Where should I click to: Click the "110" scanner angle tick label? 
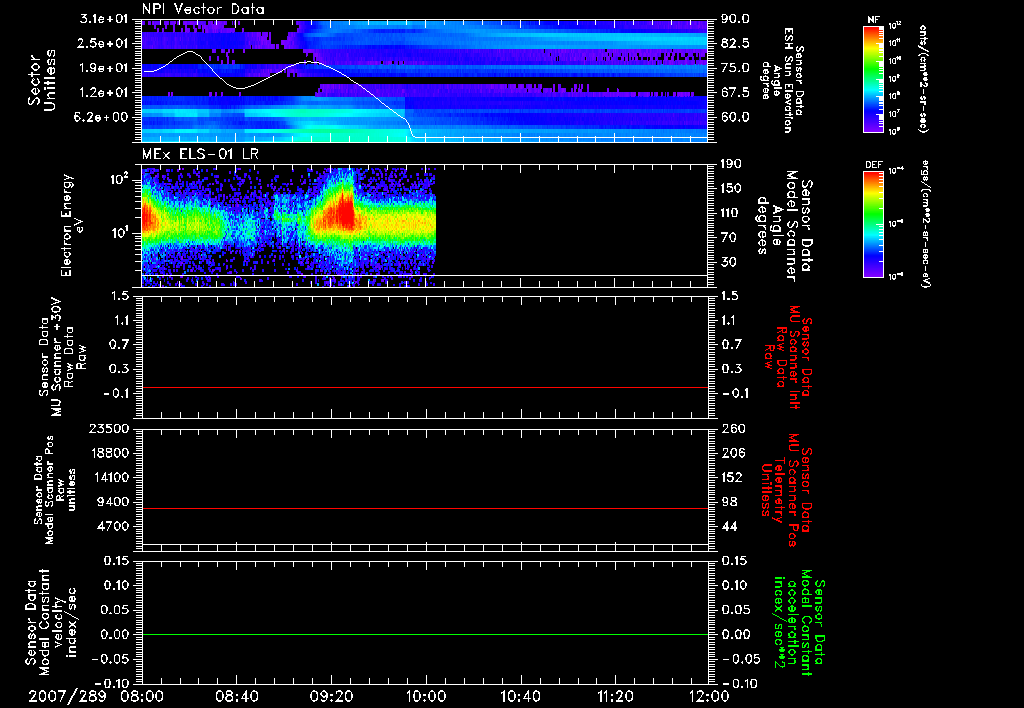[x=732, y=213]
